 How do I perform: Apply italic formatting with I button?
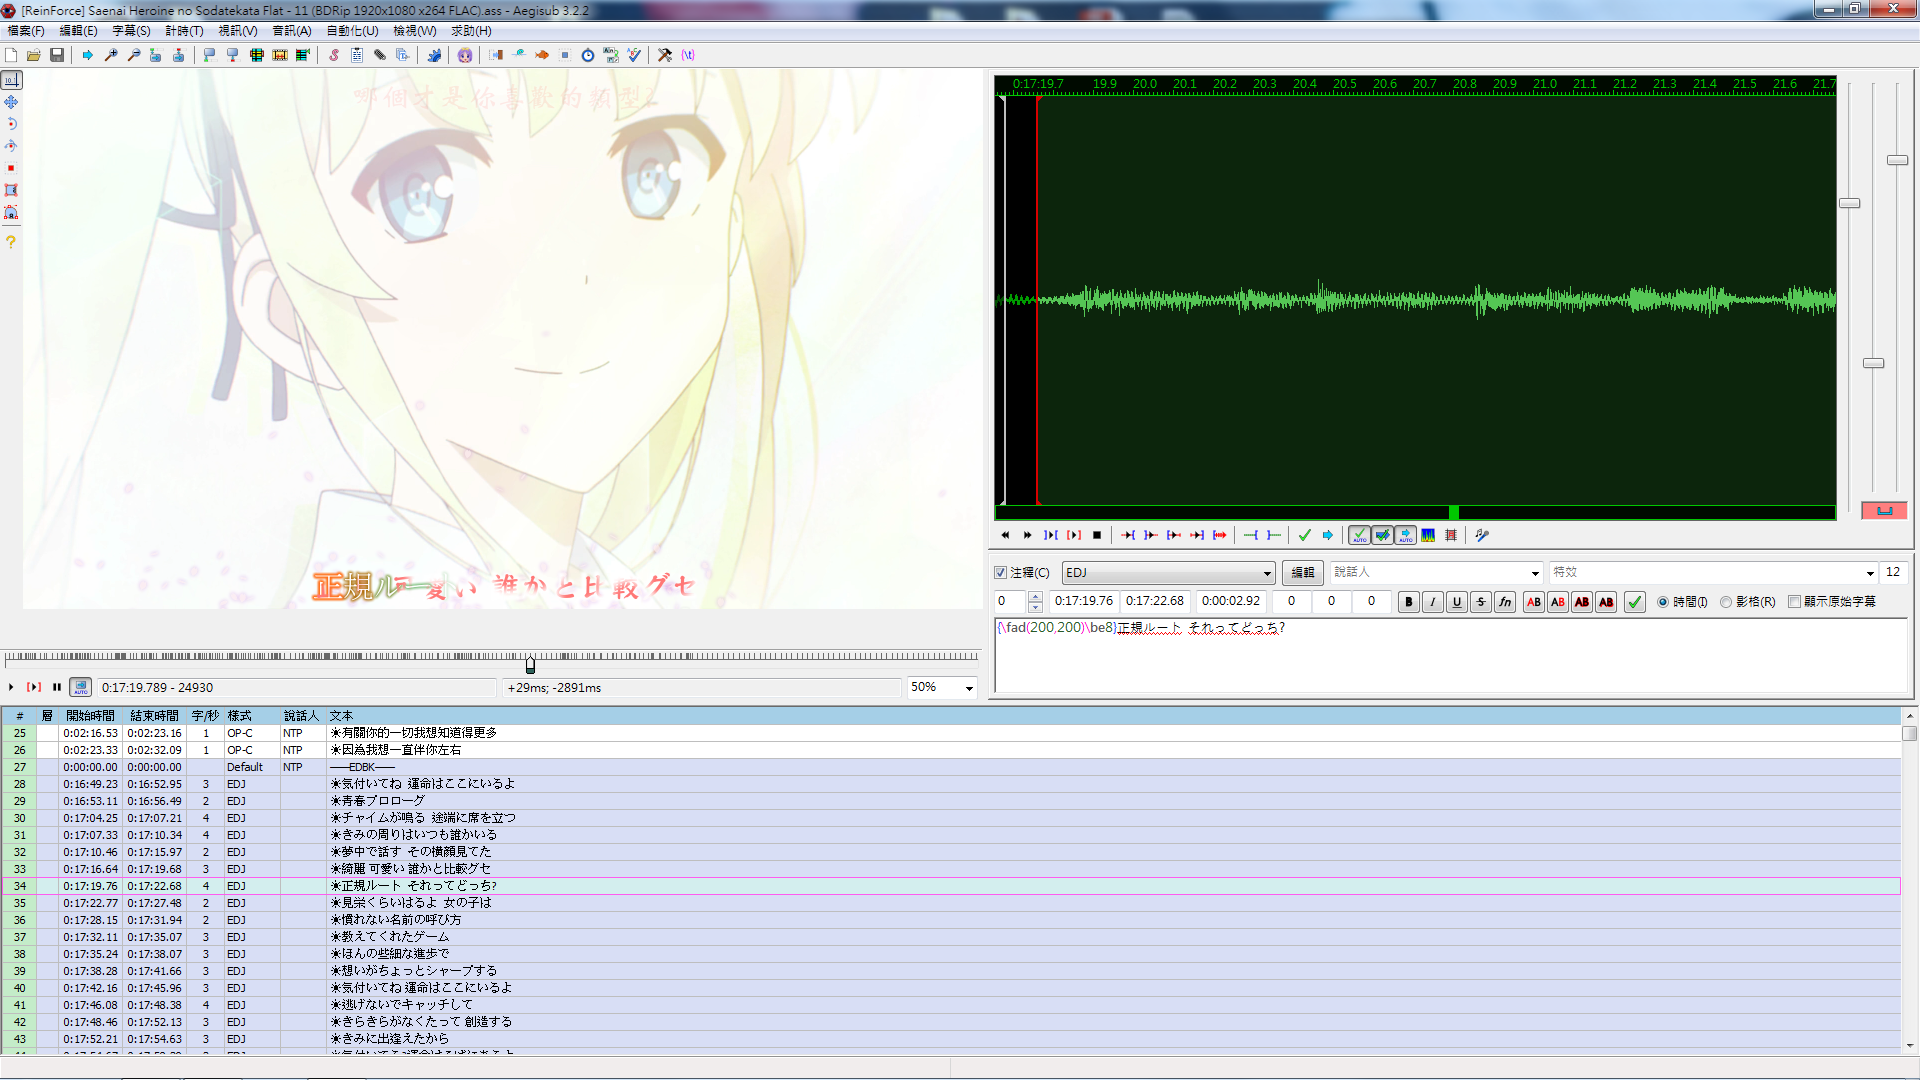pos(1433,602)
